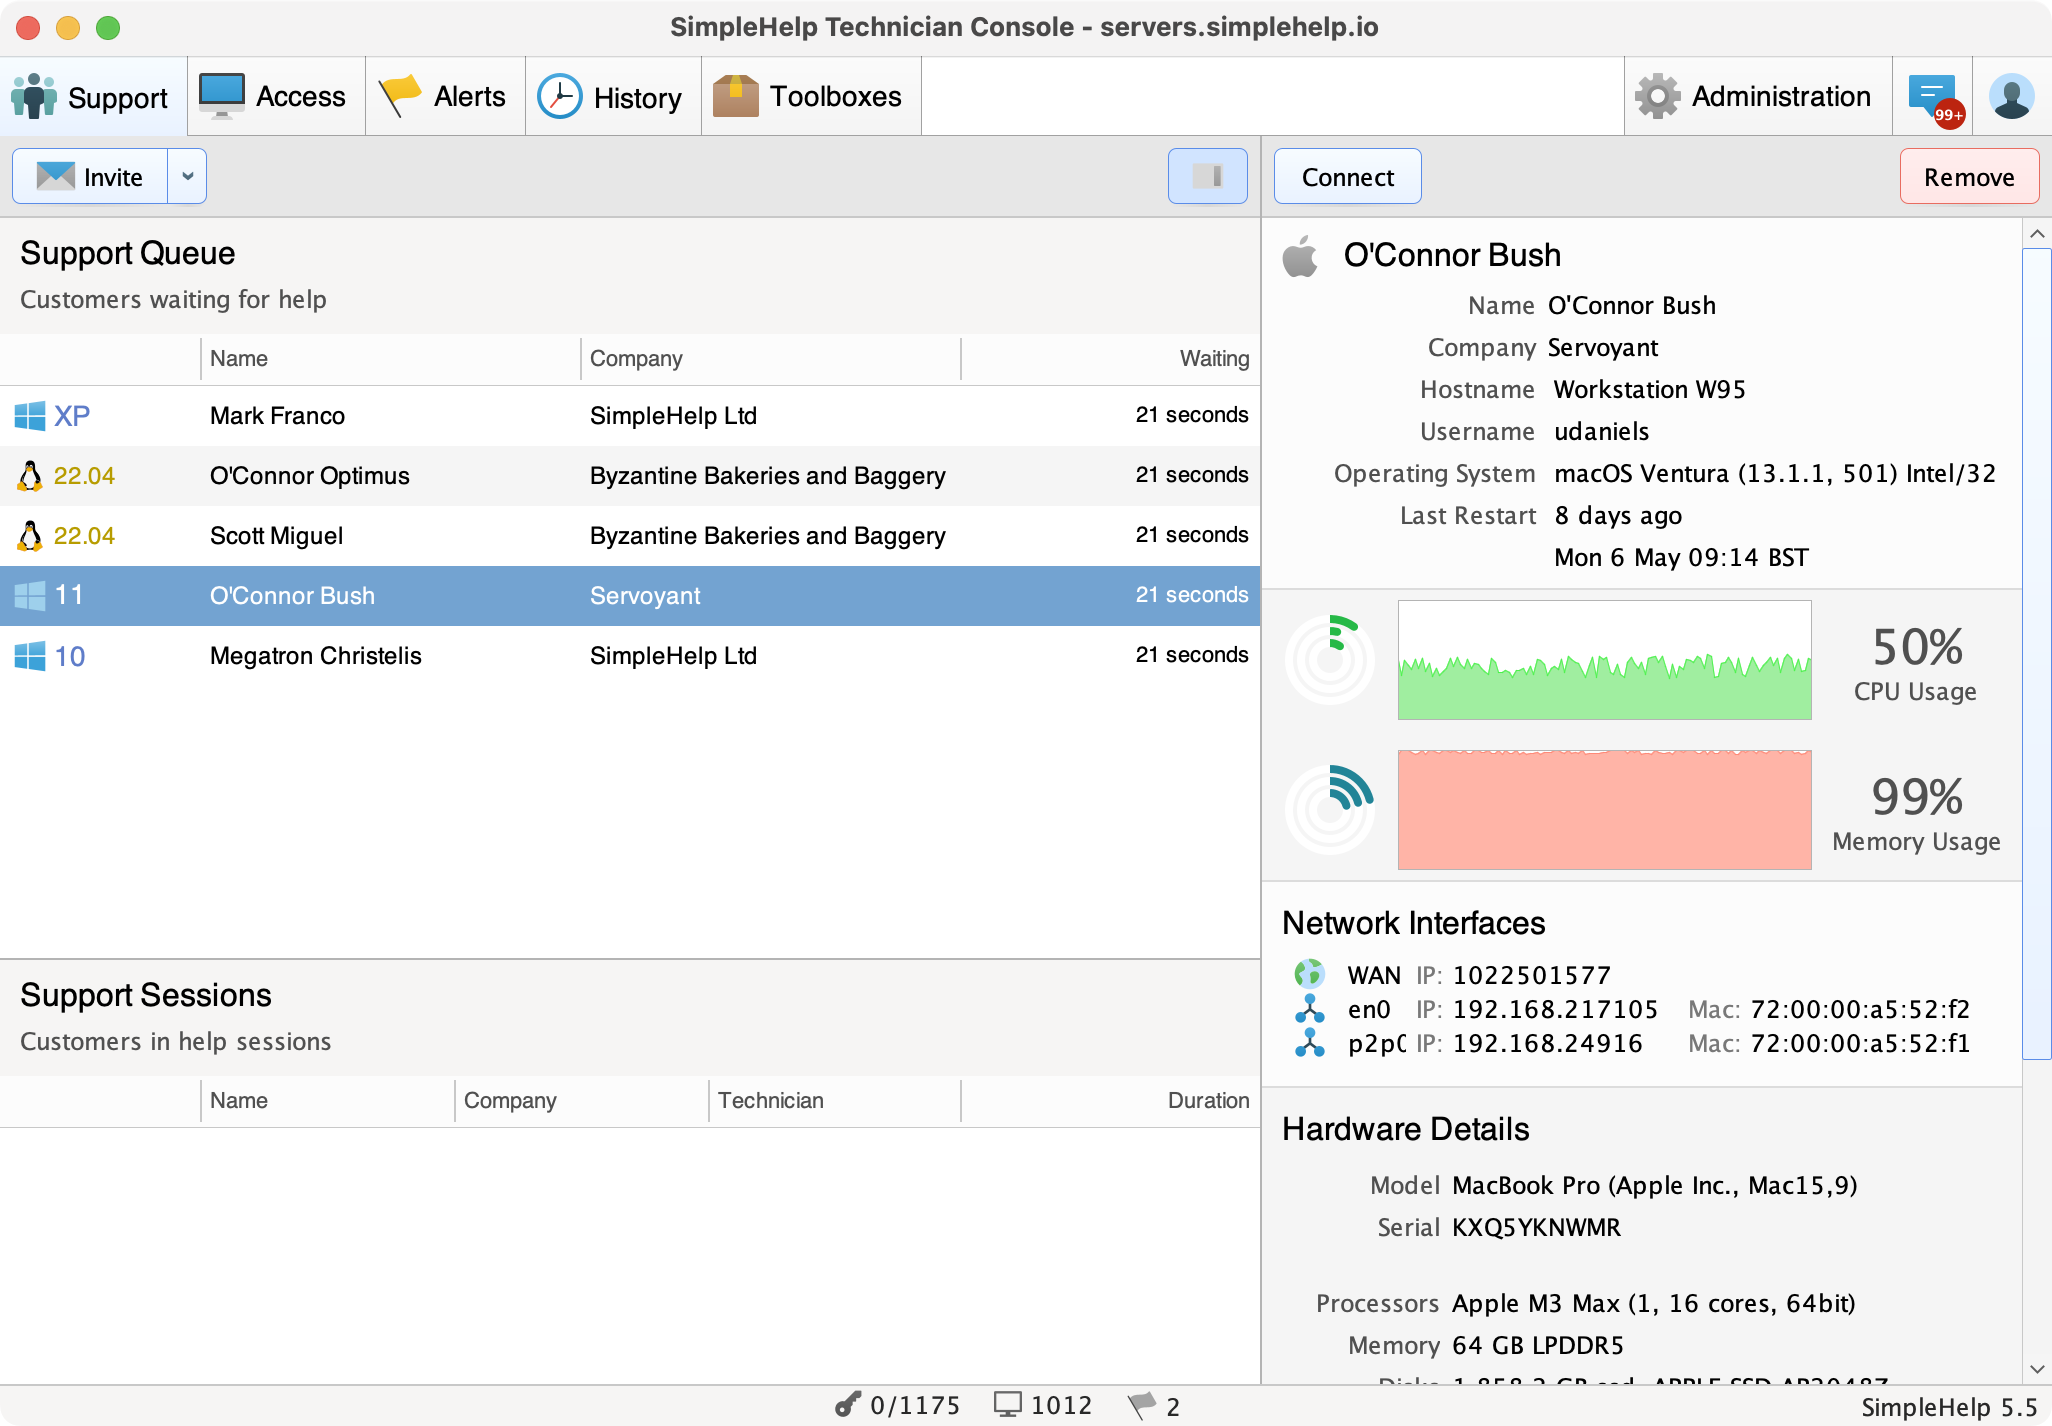This screenshot has height=1426, width=2052.
Task: Select O'Connor Optimus in the queue
Action: (630, 476)
